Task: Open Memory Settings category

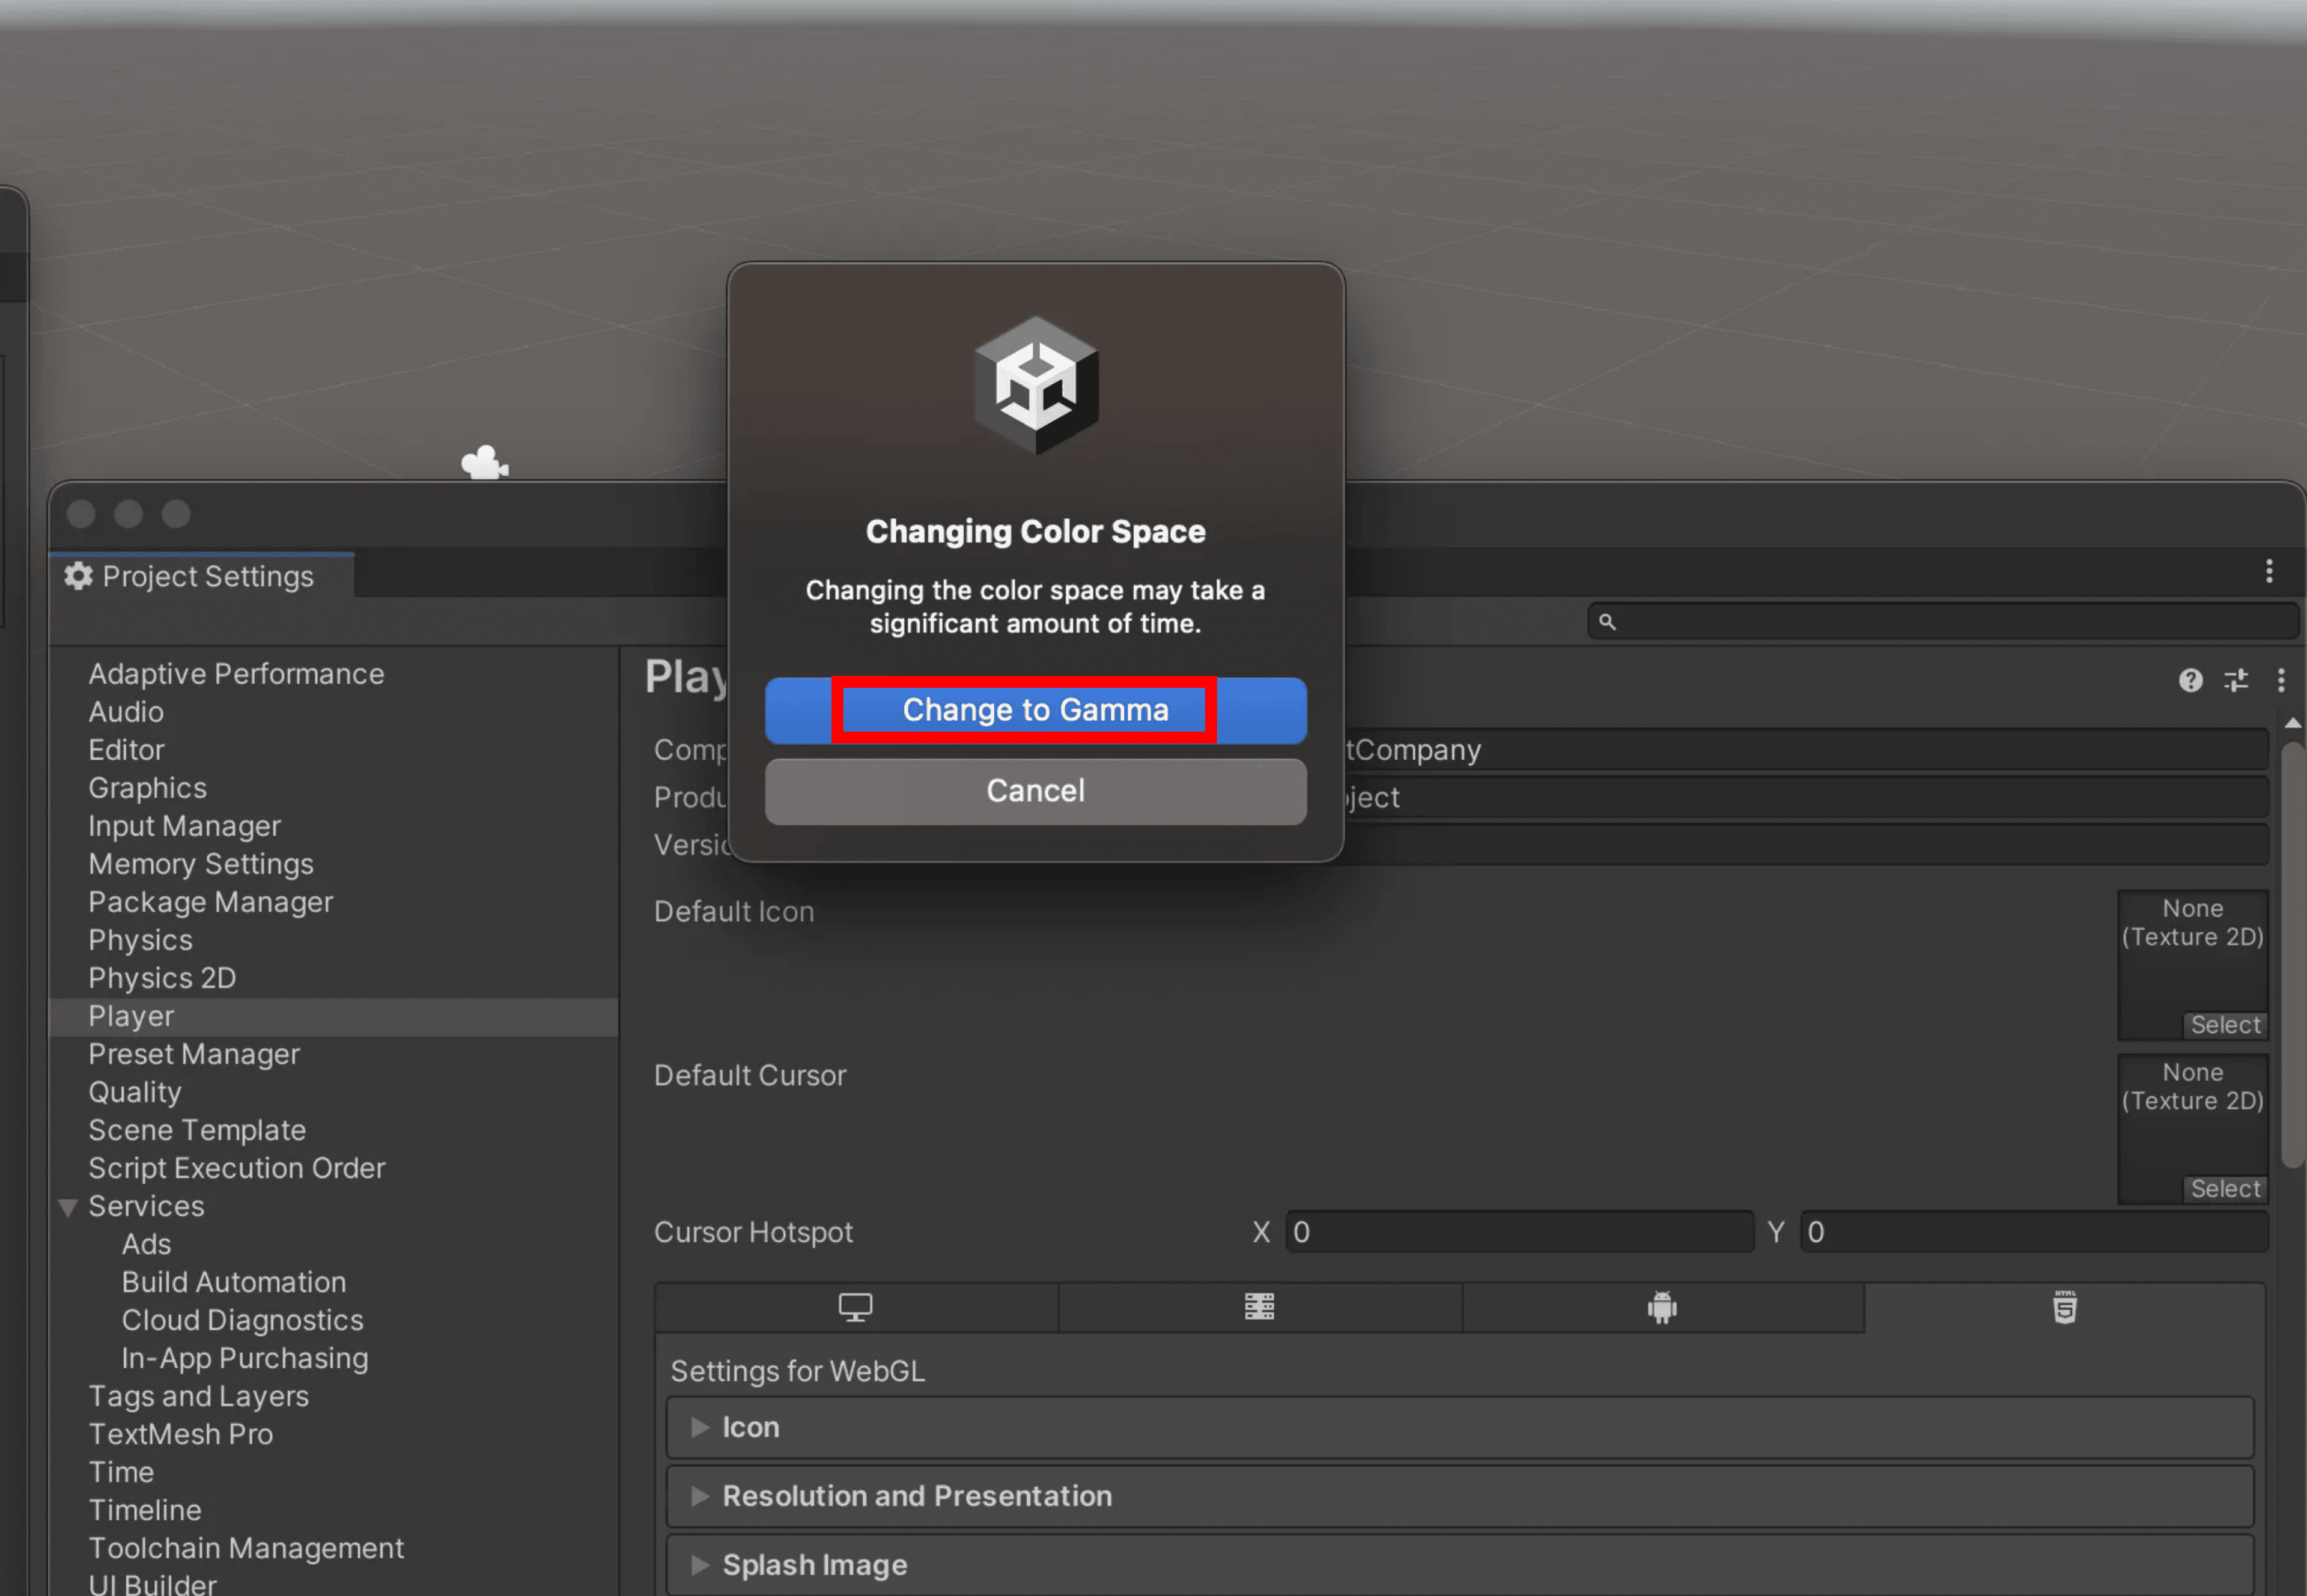Action: point(200,864)
